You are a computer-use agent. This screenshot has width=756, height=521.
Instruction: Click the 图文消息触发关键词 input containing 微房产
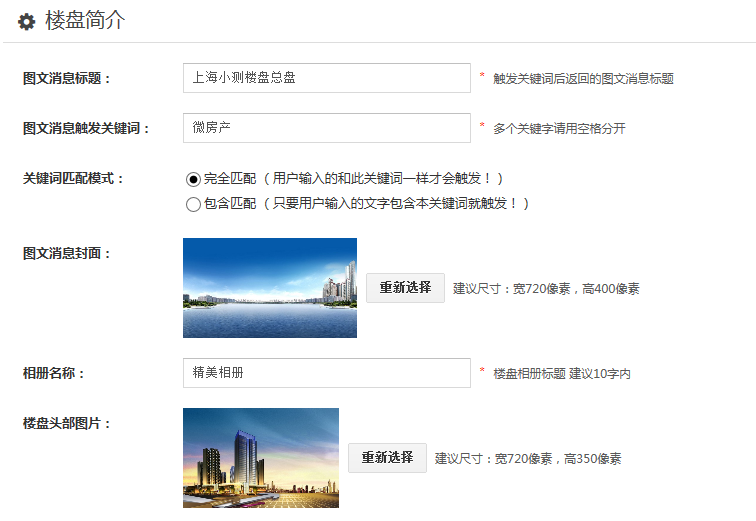point(326,128)
